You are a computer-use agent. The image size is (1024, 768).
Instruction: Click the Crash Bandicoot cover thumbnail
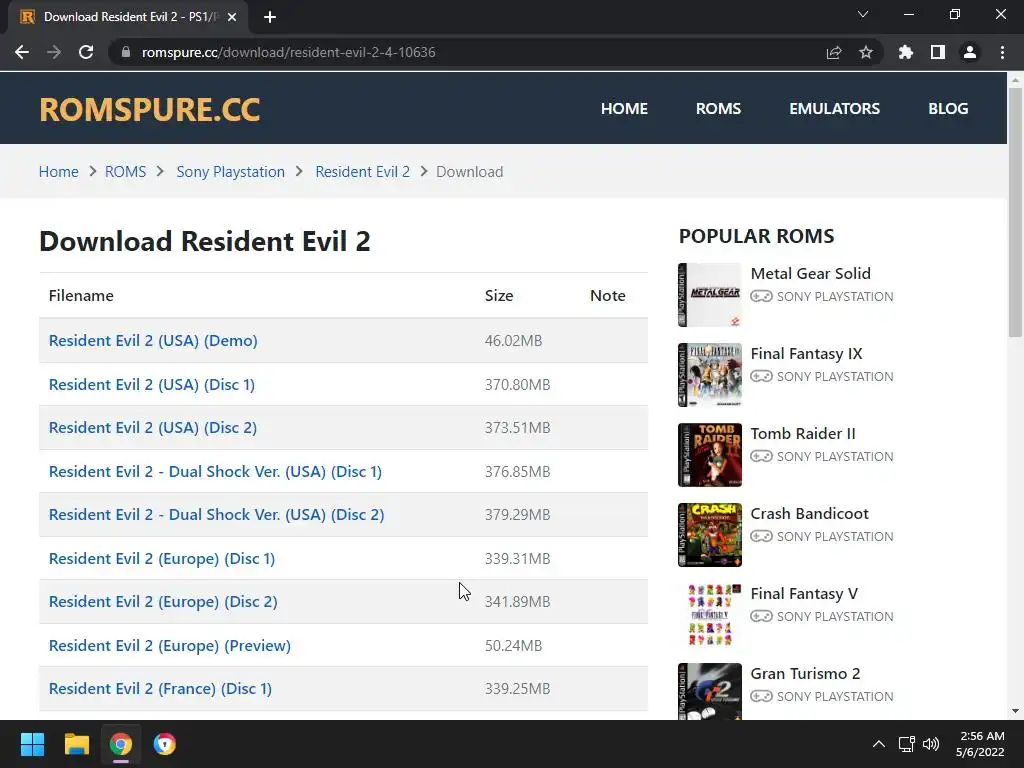710,535
